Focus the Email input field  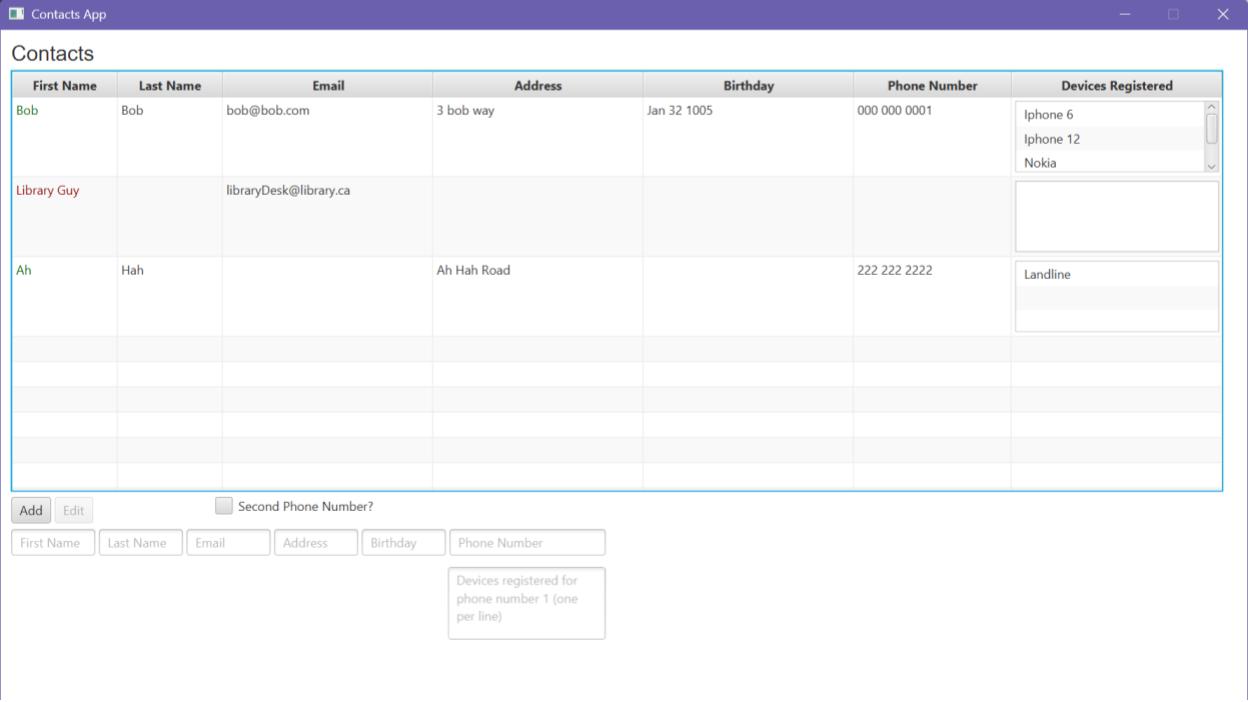pos(228,543)
